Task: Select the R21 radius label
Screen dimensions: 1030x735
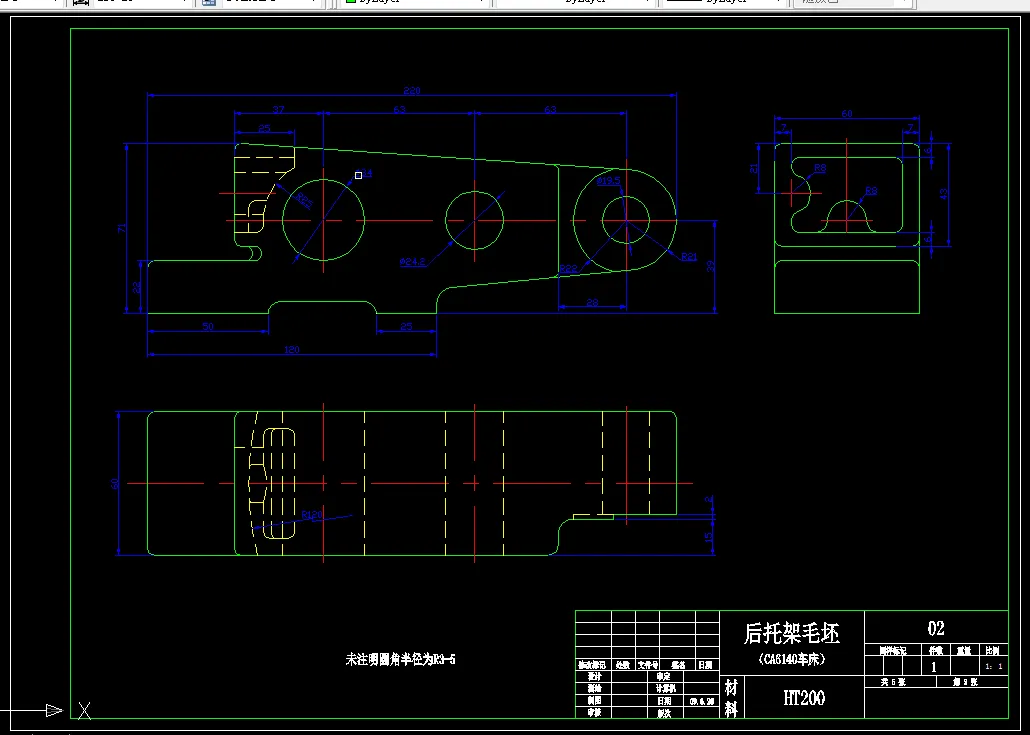Action: pos(689,257)
